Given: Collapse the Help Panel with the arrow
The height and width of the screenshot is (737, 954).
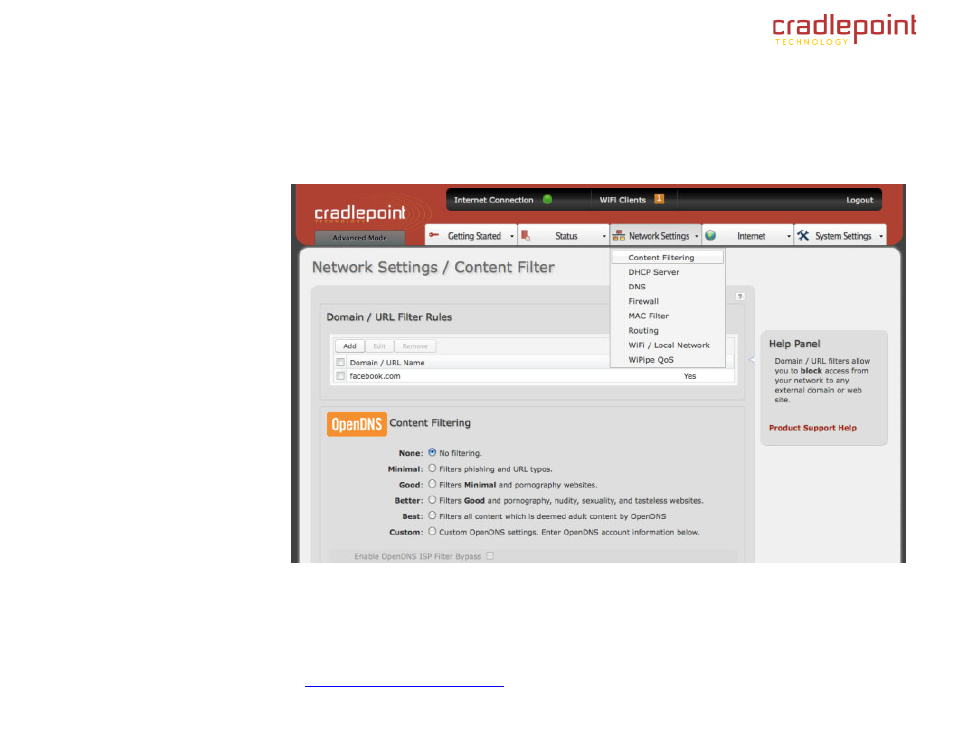Looking at the screenshot, I should tap(751, 360).
